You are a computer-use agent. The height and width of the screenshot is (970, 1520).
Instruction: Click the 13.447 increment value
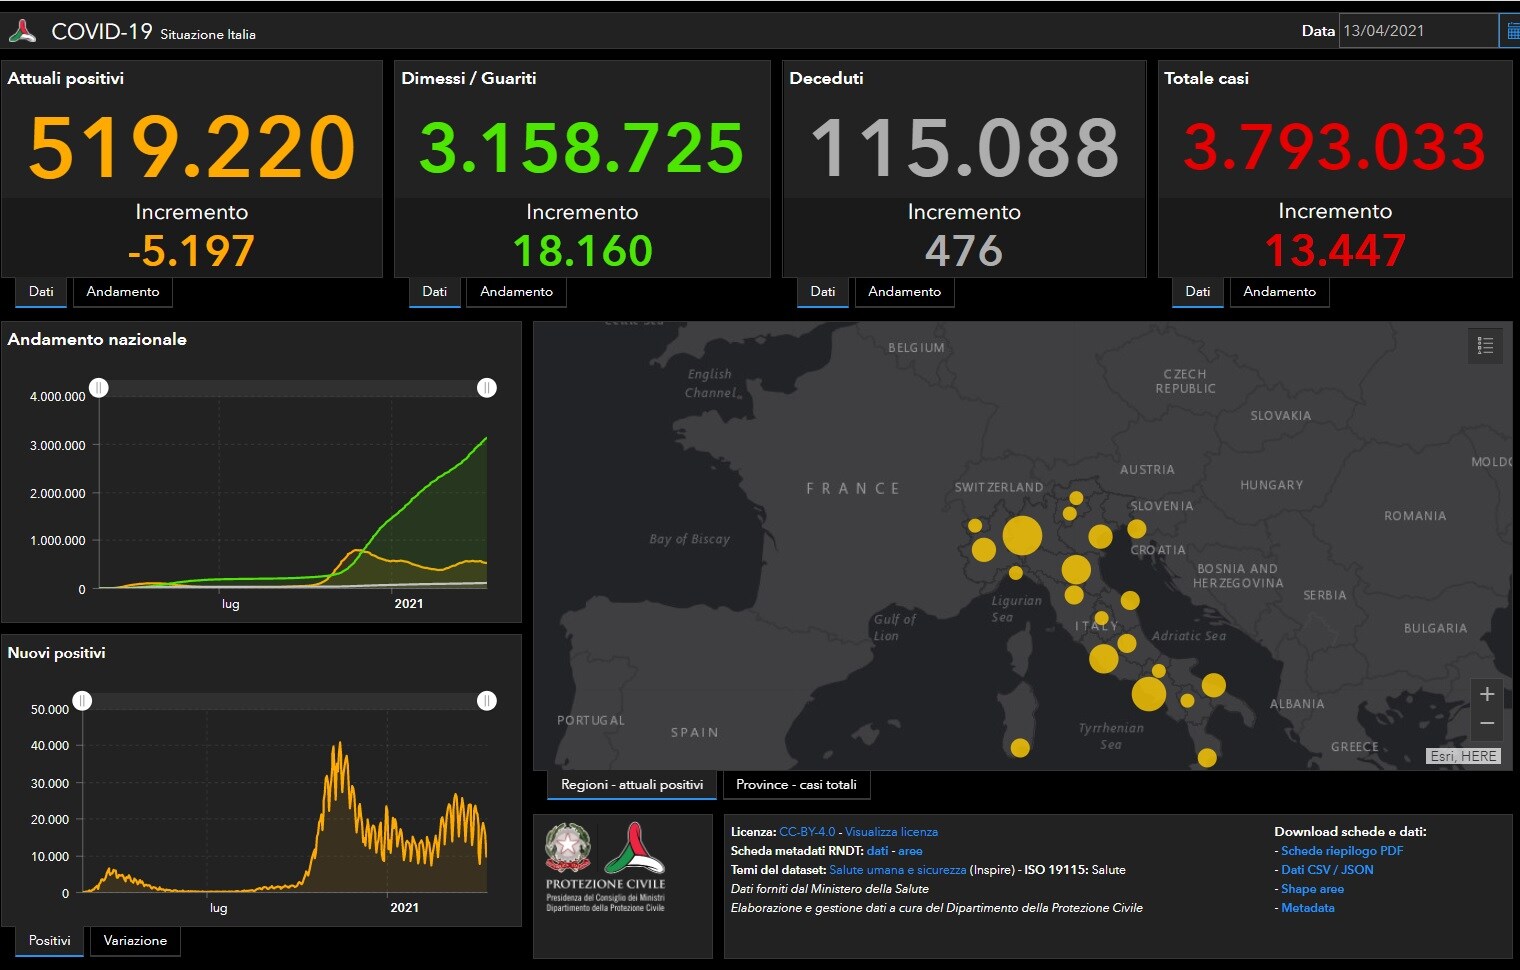[x=1335, y=250]
